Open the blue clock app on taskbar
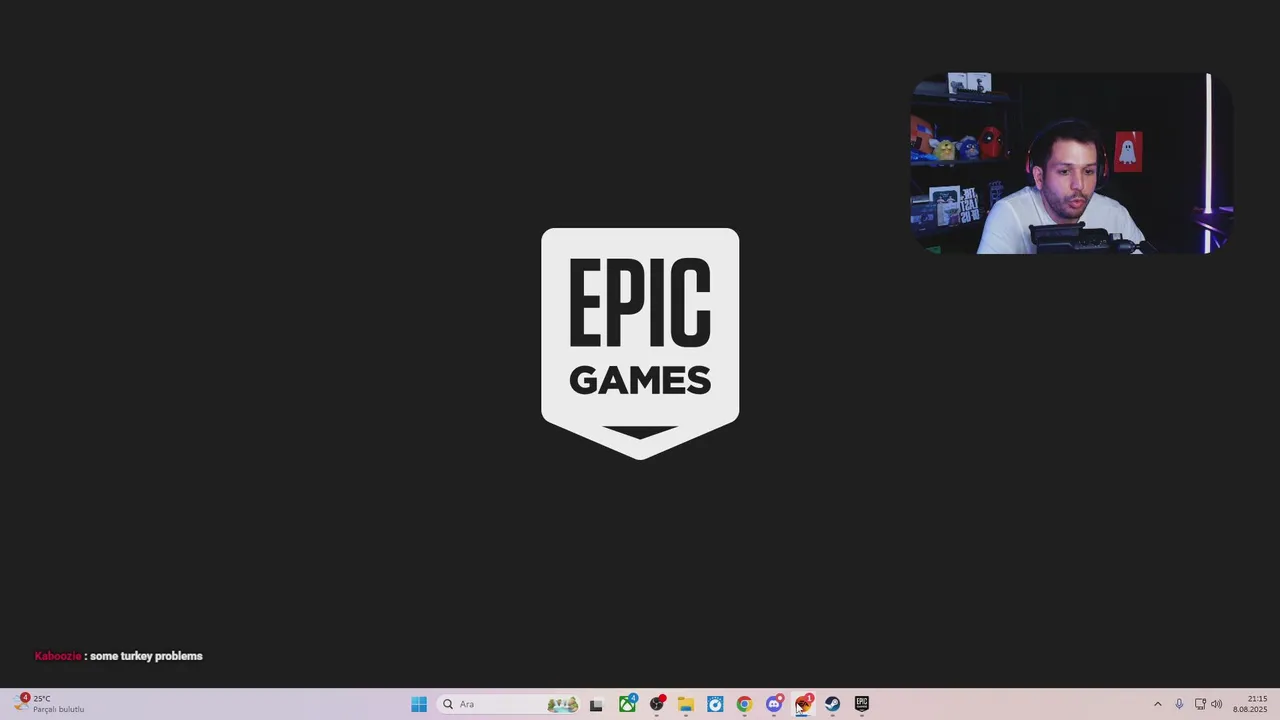The height and width of the screenshot is (720, 1280). (715, 704)
